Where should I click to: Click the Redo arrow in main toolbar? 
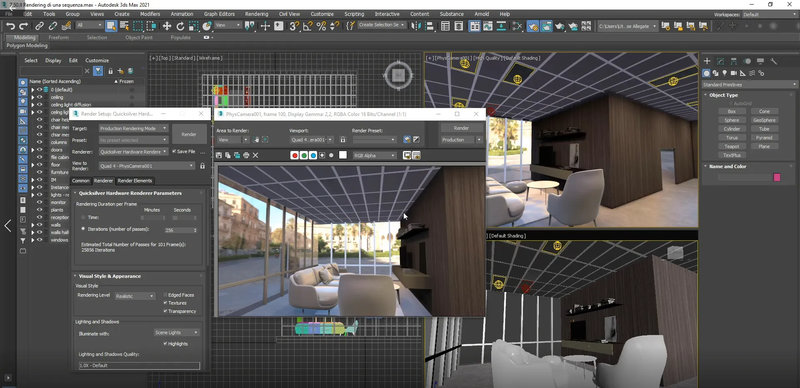click(x=23, y=26)
